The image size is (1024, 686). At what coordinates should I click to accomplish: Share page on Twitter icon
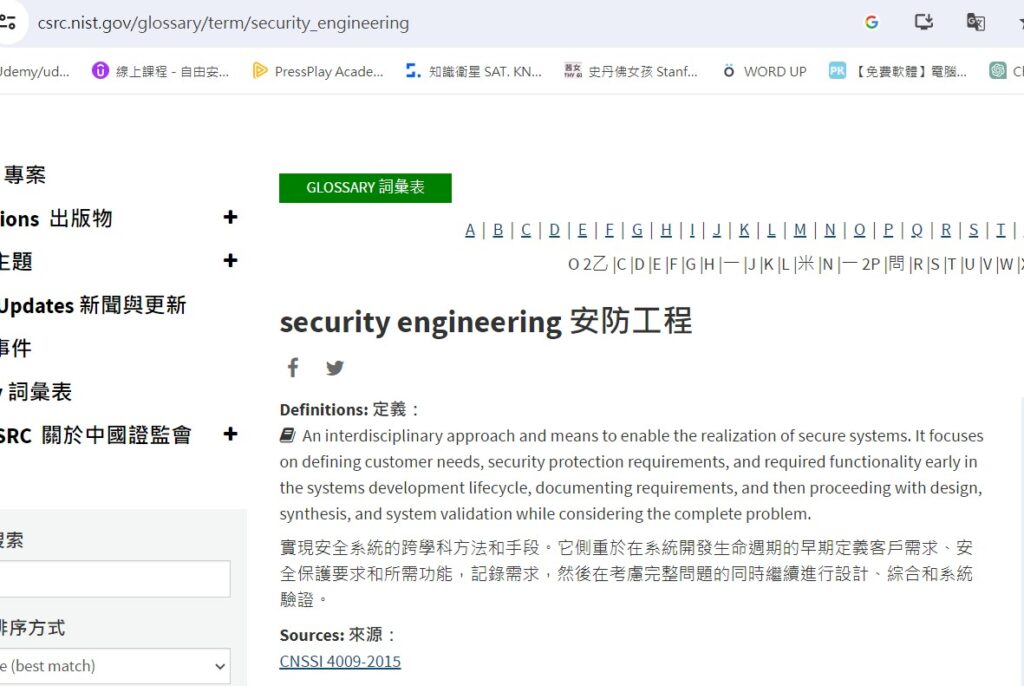[x=335, y=368]
